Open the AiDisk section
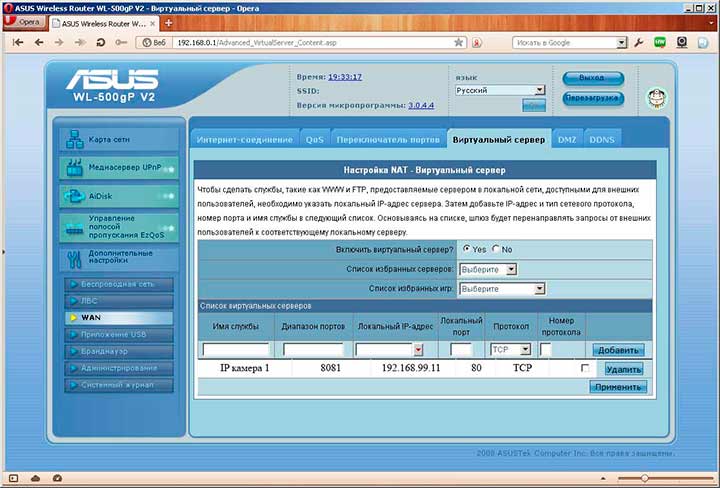 point(118,196)
